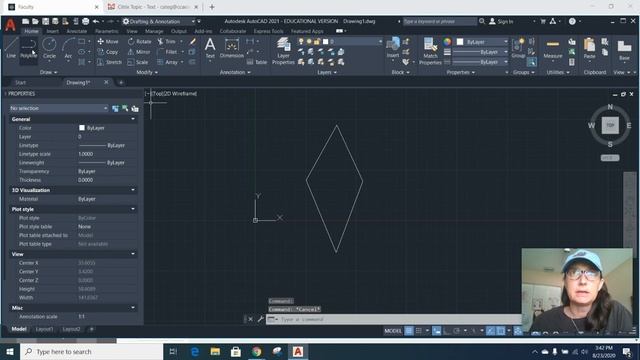Open the Annotate ribbon tab

pyautogui.click(x=76, y=31)
